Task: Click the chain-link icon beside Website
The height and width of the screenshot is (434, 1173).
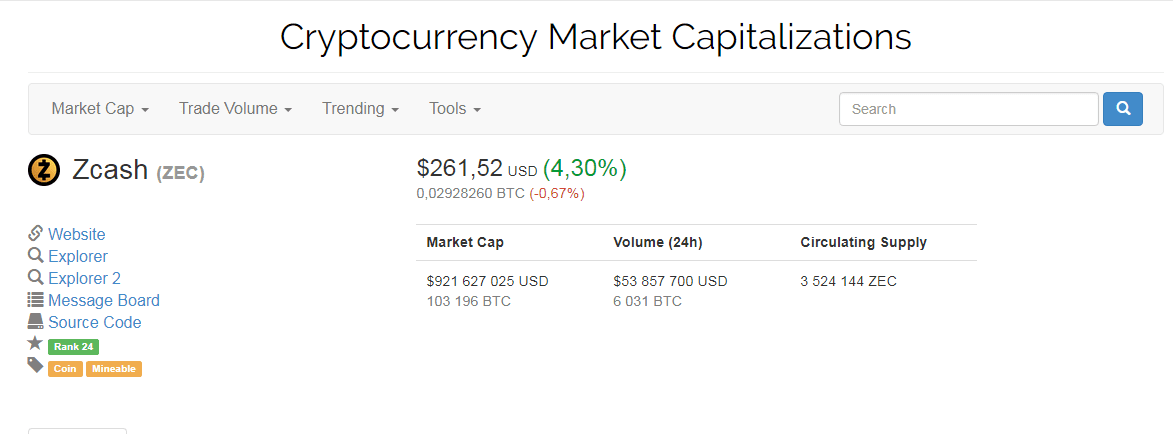Action: (36, 234)
